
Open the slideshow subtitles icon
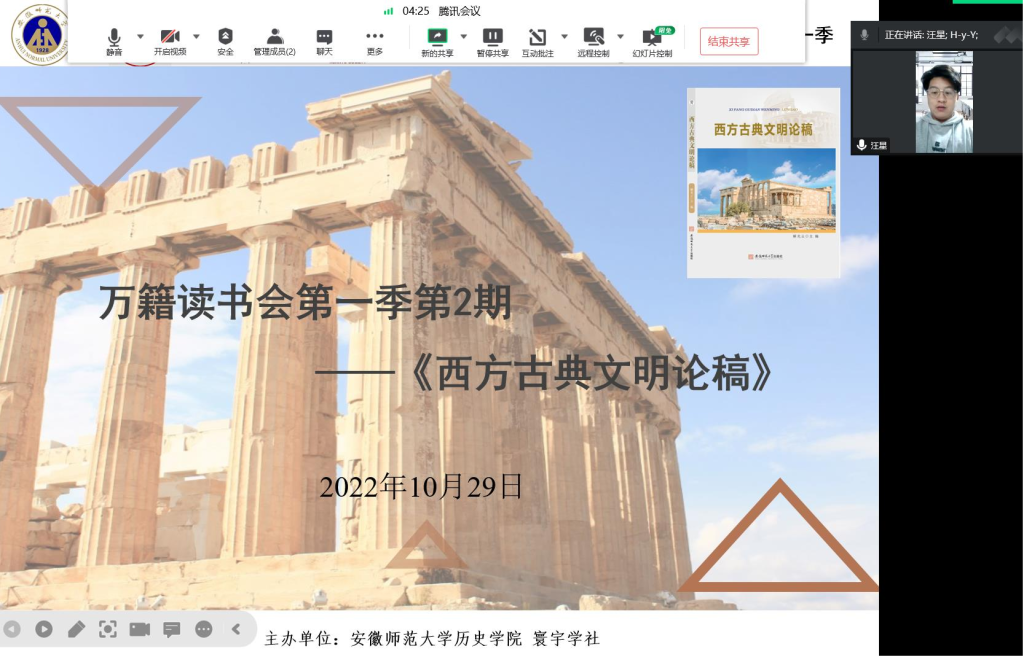pos(171,629)
